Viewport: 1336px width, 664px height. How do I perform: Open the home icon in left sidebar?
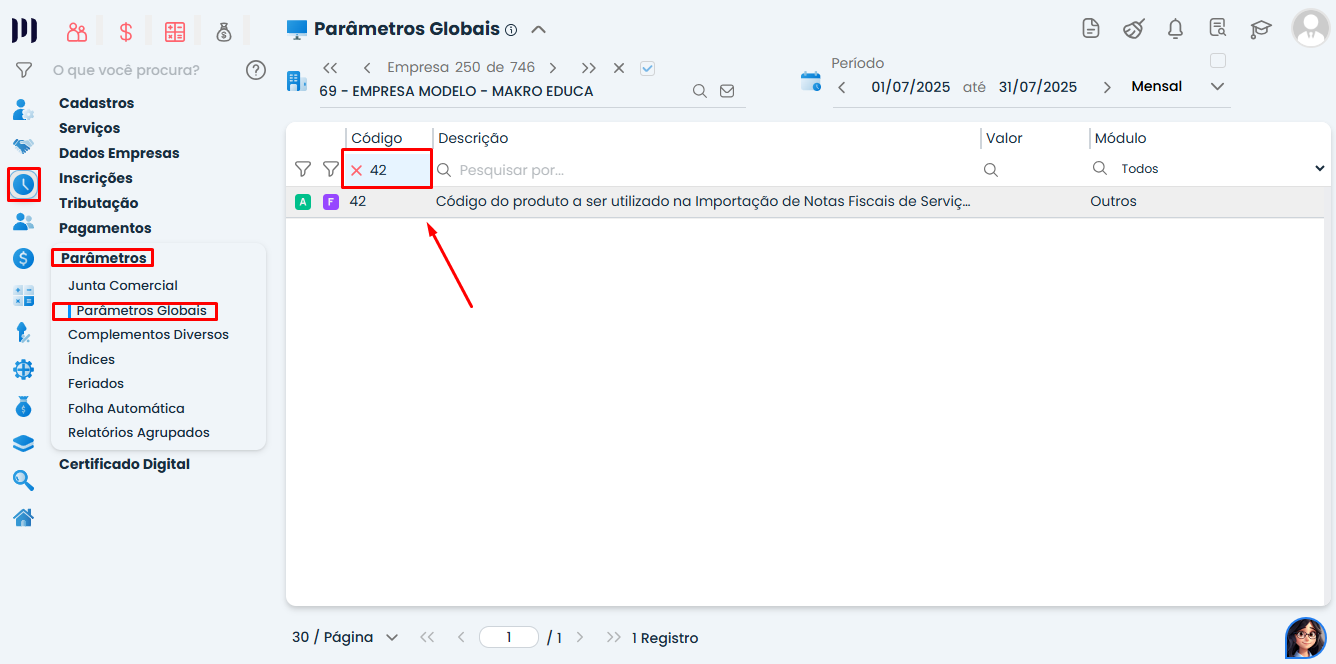pos(23,517)
